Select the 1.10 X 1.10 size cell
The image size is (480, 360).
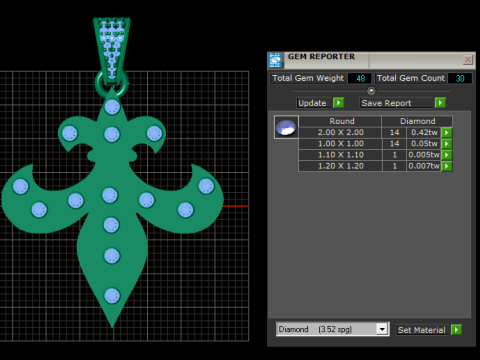point(340,155)
